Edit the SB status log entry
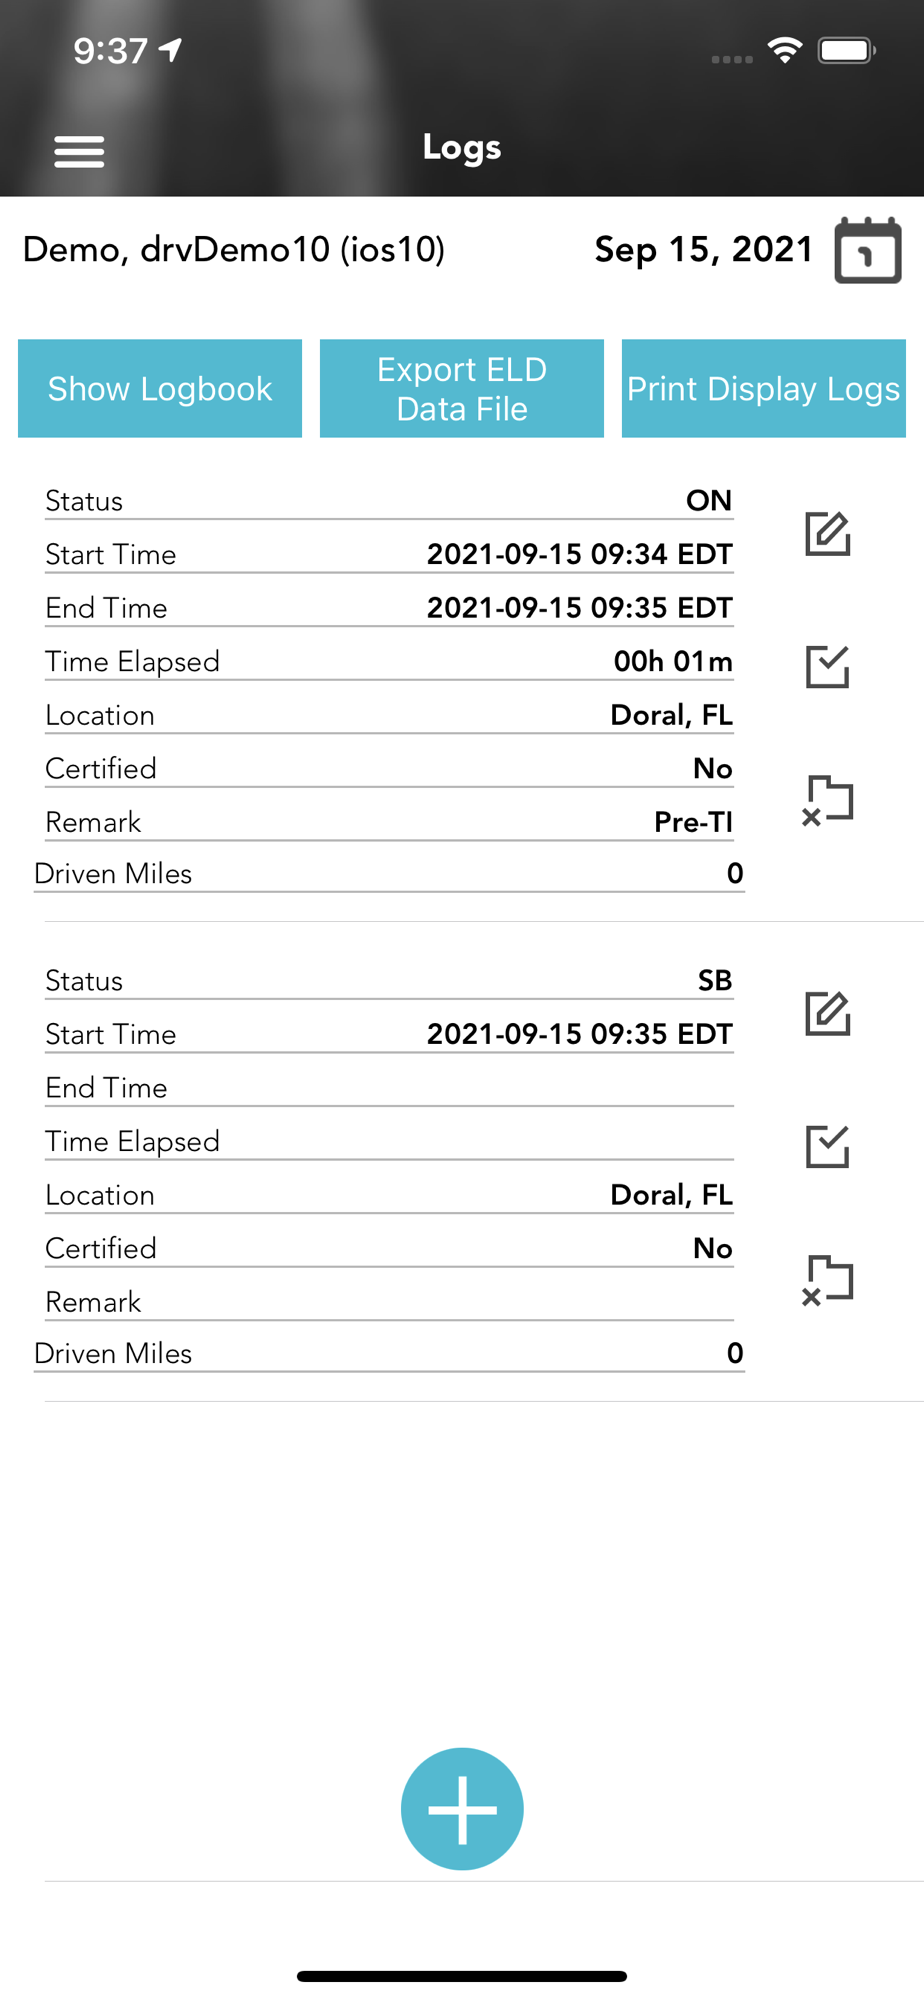This screenshot has height=2000, width=924. (828, 1014)
